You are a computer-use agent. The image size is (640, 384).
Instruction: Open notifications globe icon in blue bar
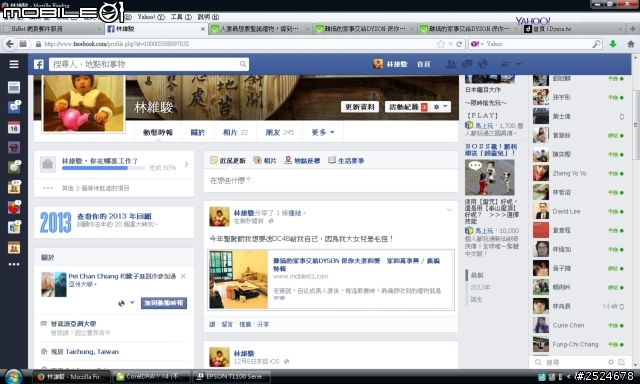(x=483, y=64)
